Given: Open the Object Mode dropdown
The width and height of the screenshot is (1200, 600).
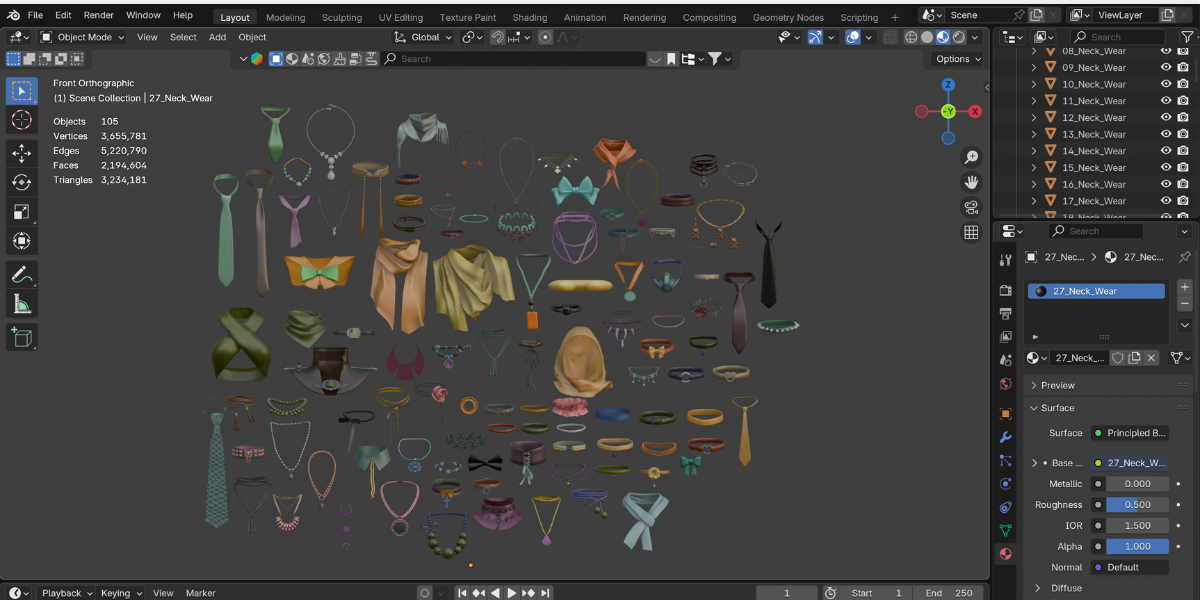Looking at the screenshot, I should pyautogui.click(x=82, y=37).
